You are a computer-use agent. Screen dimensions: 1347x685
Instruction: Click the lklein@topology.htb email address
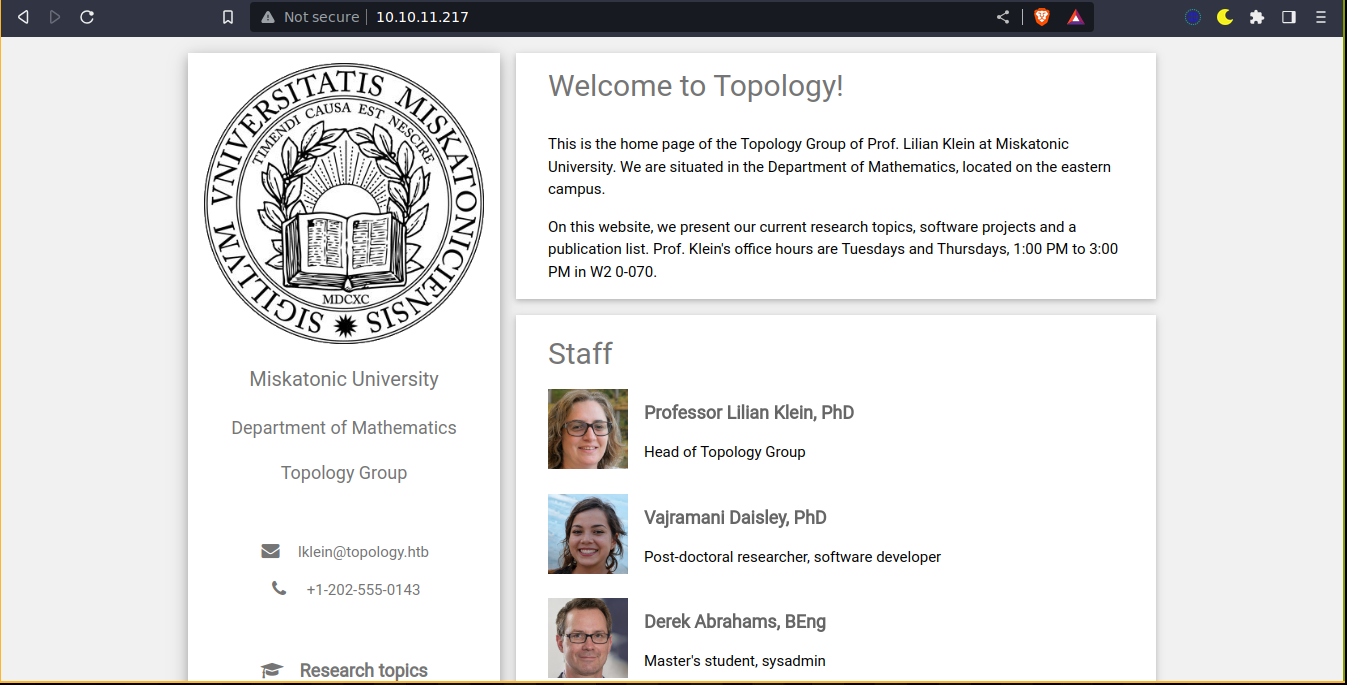coord(363,552)
